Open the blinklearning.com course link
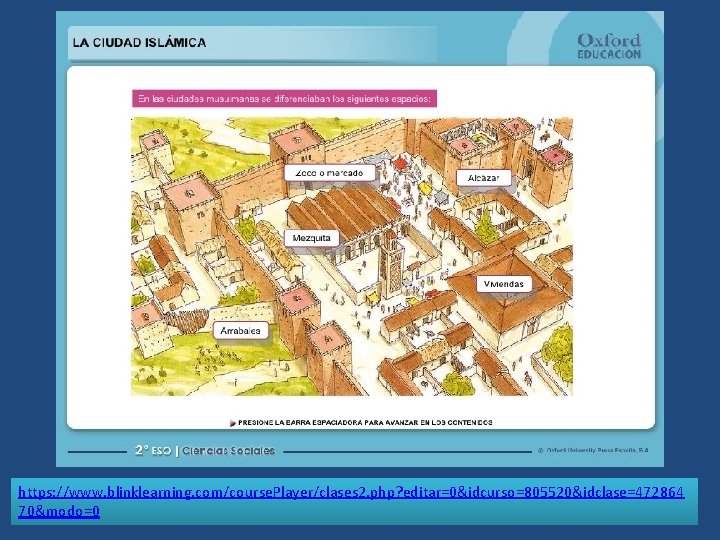 pyautogui.click(x=351, y=501)
